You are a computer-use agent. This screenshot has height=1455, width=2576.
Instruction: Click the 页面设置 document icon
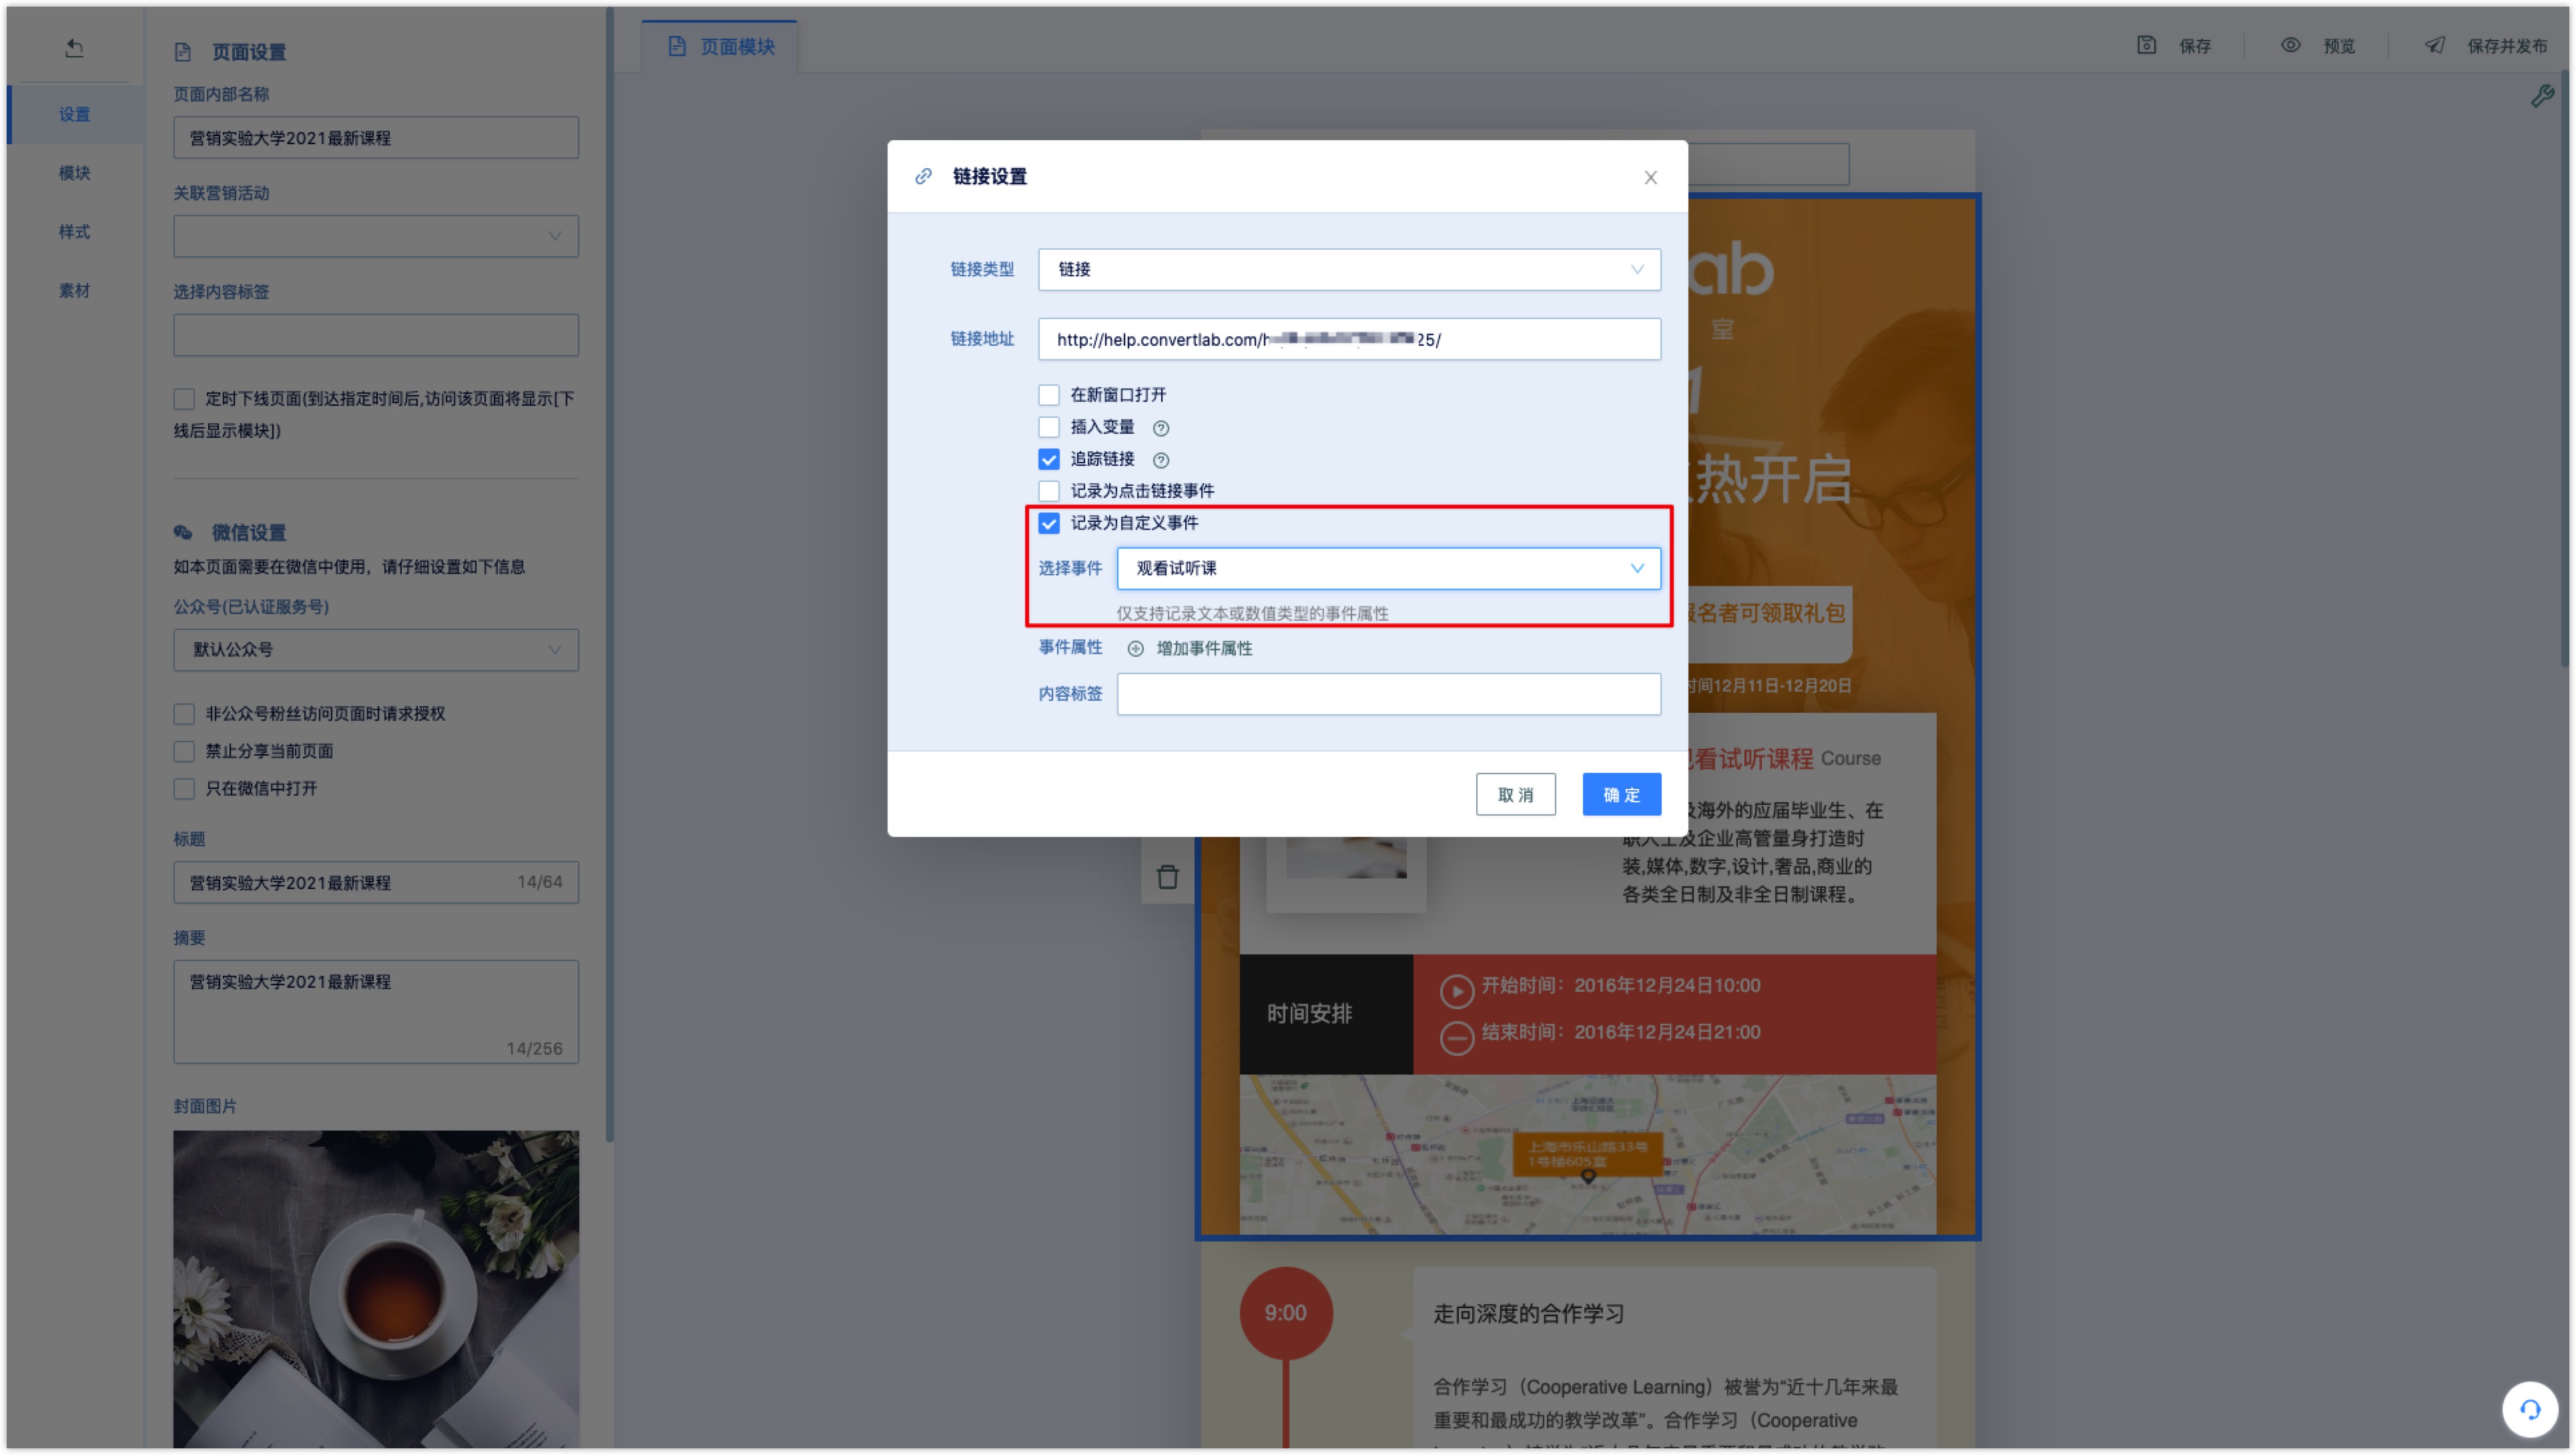[183, 52]
